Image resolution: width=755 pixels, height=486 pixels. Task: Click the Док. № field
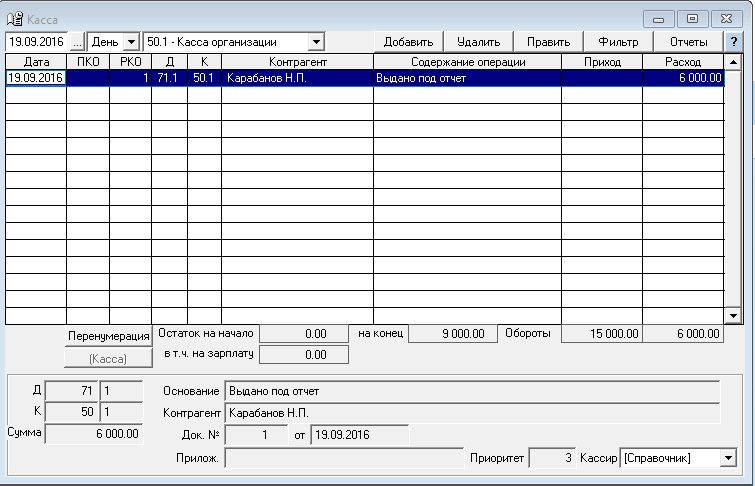[257, 435]
